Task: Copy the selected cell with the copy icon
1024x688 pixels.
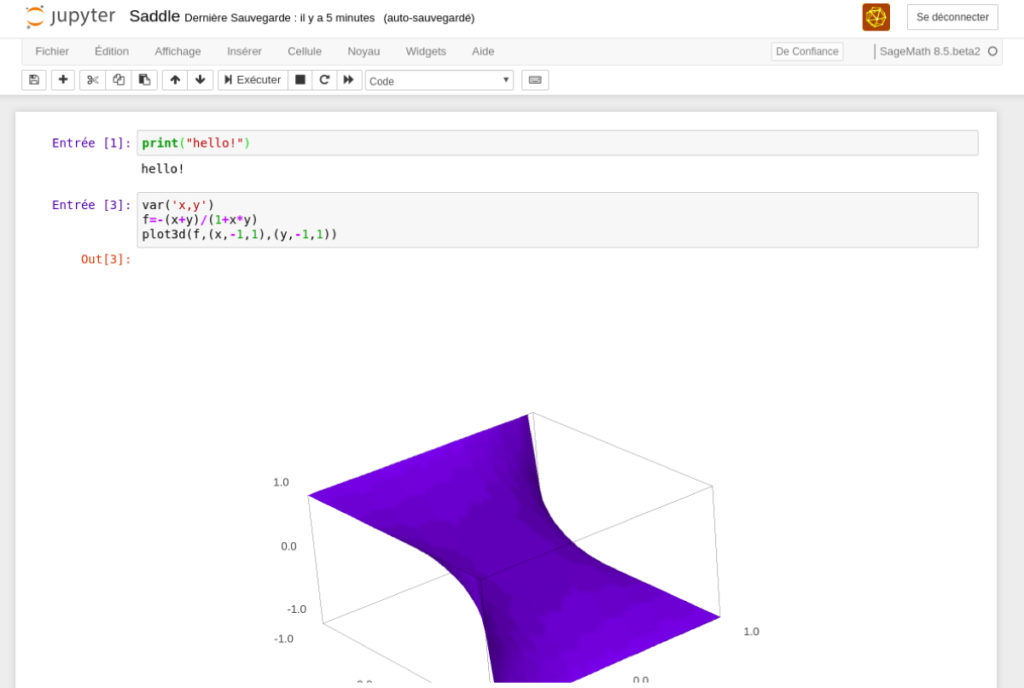Action: pos(117,79)
